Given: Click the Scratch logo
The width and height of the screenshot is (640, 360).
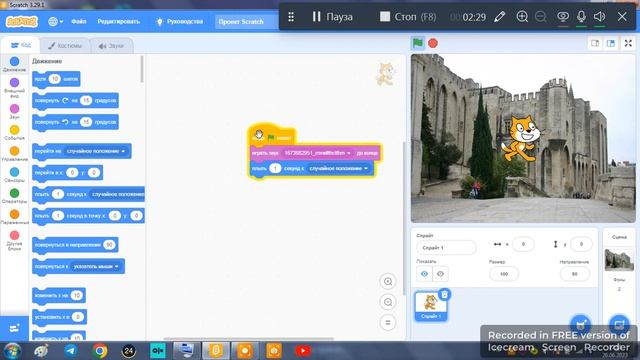Looking at the screenshot, I should point(22,21).
